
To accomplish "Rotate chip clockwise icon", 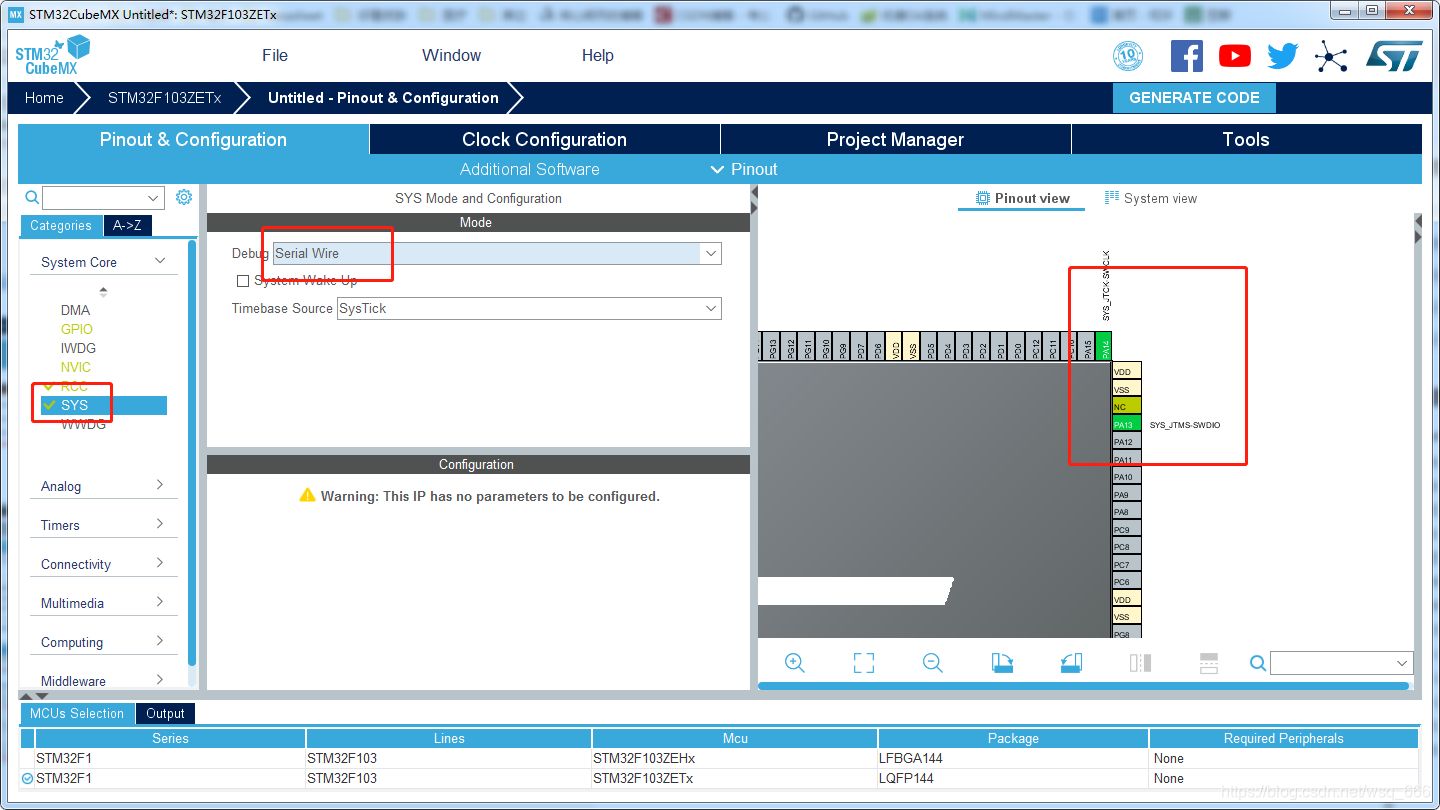I will click(1002, 663).
